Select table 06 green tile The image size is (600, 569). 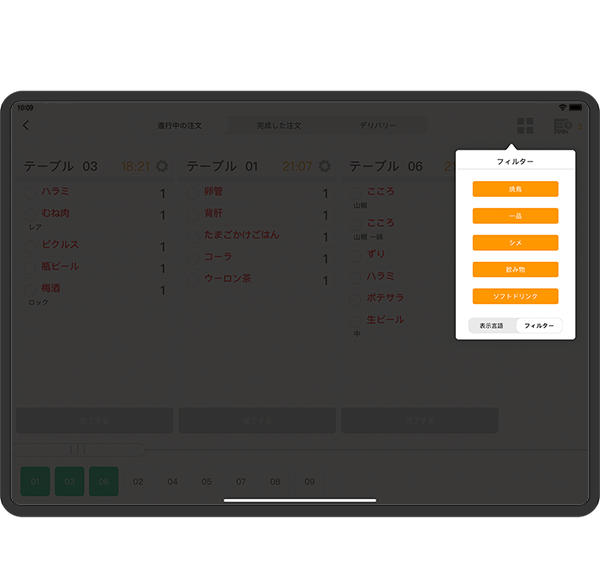pyautogui.click(x=104, y=481)
